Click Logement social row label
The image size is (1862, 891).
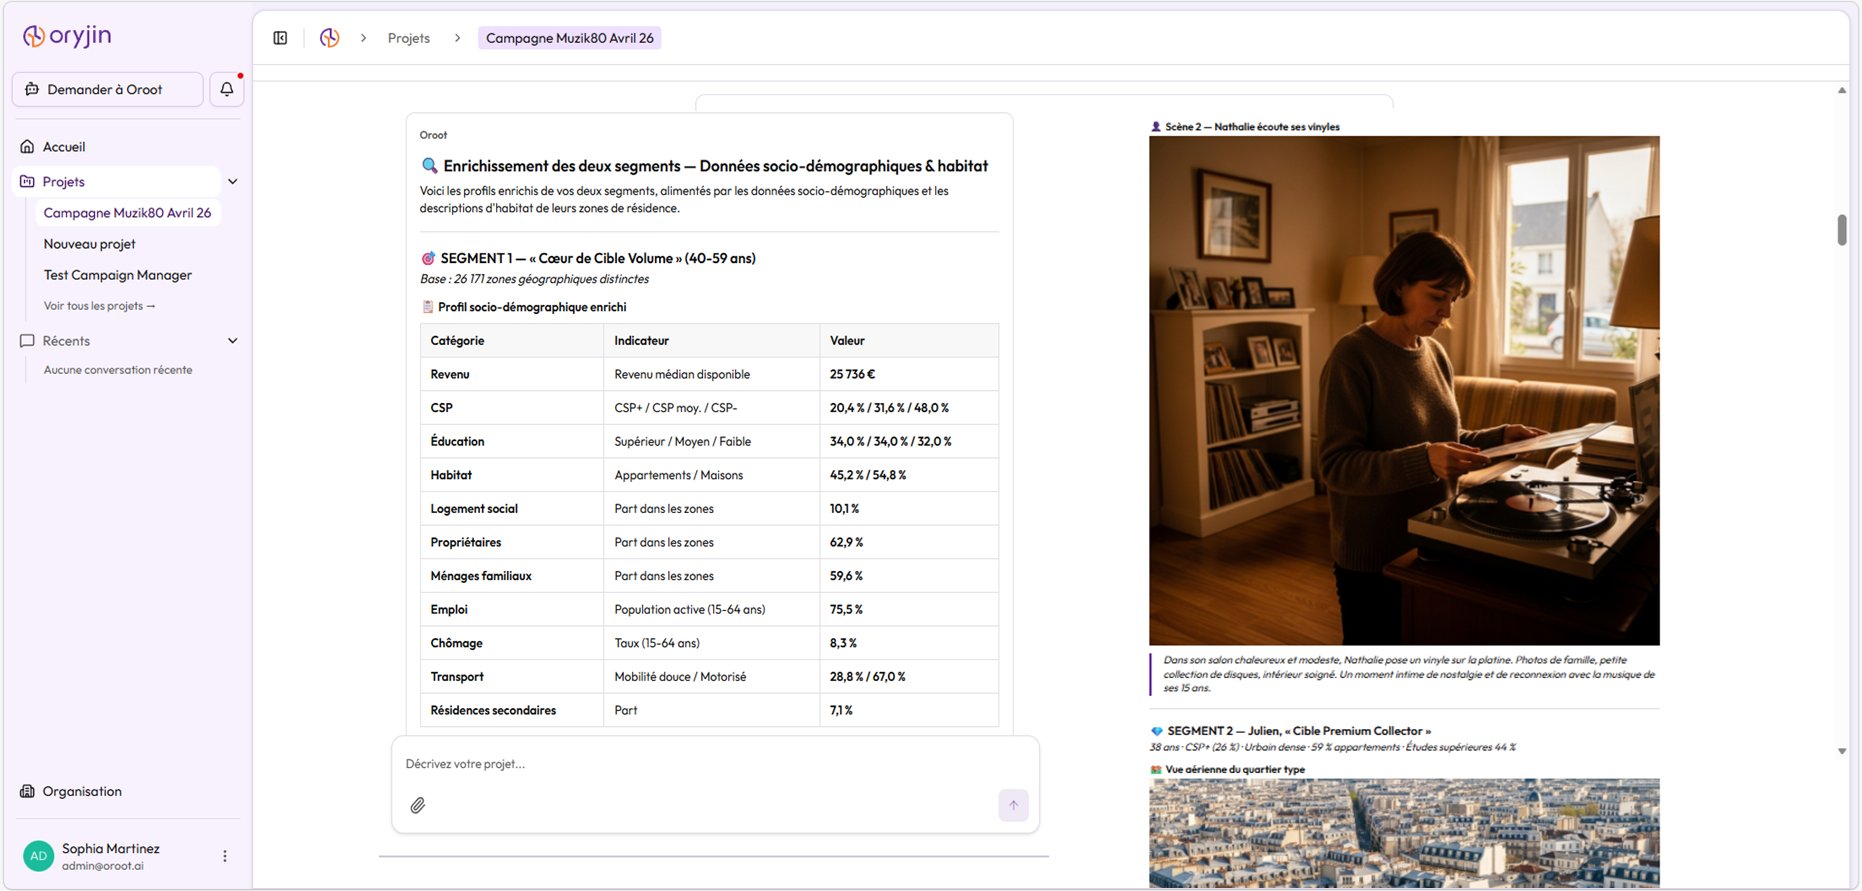(474, 509)
